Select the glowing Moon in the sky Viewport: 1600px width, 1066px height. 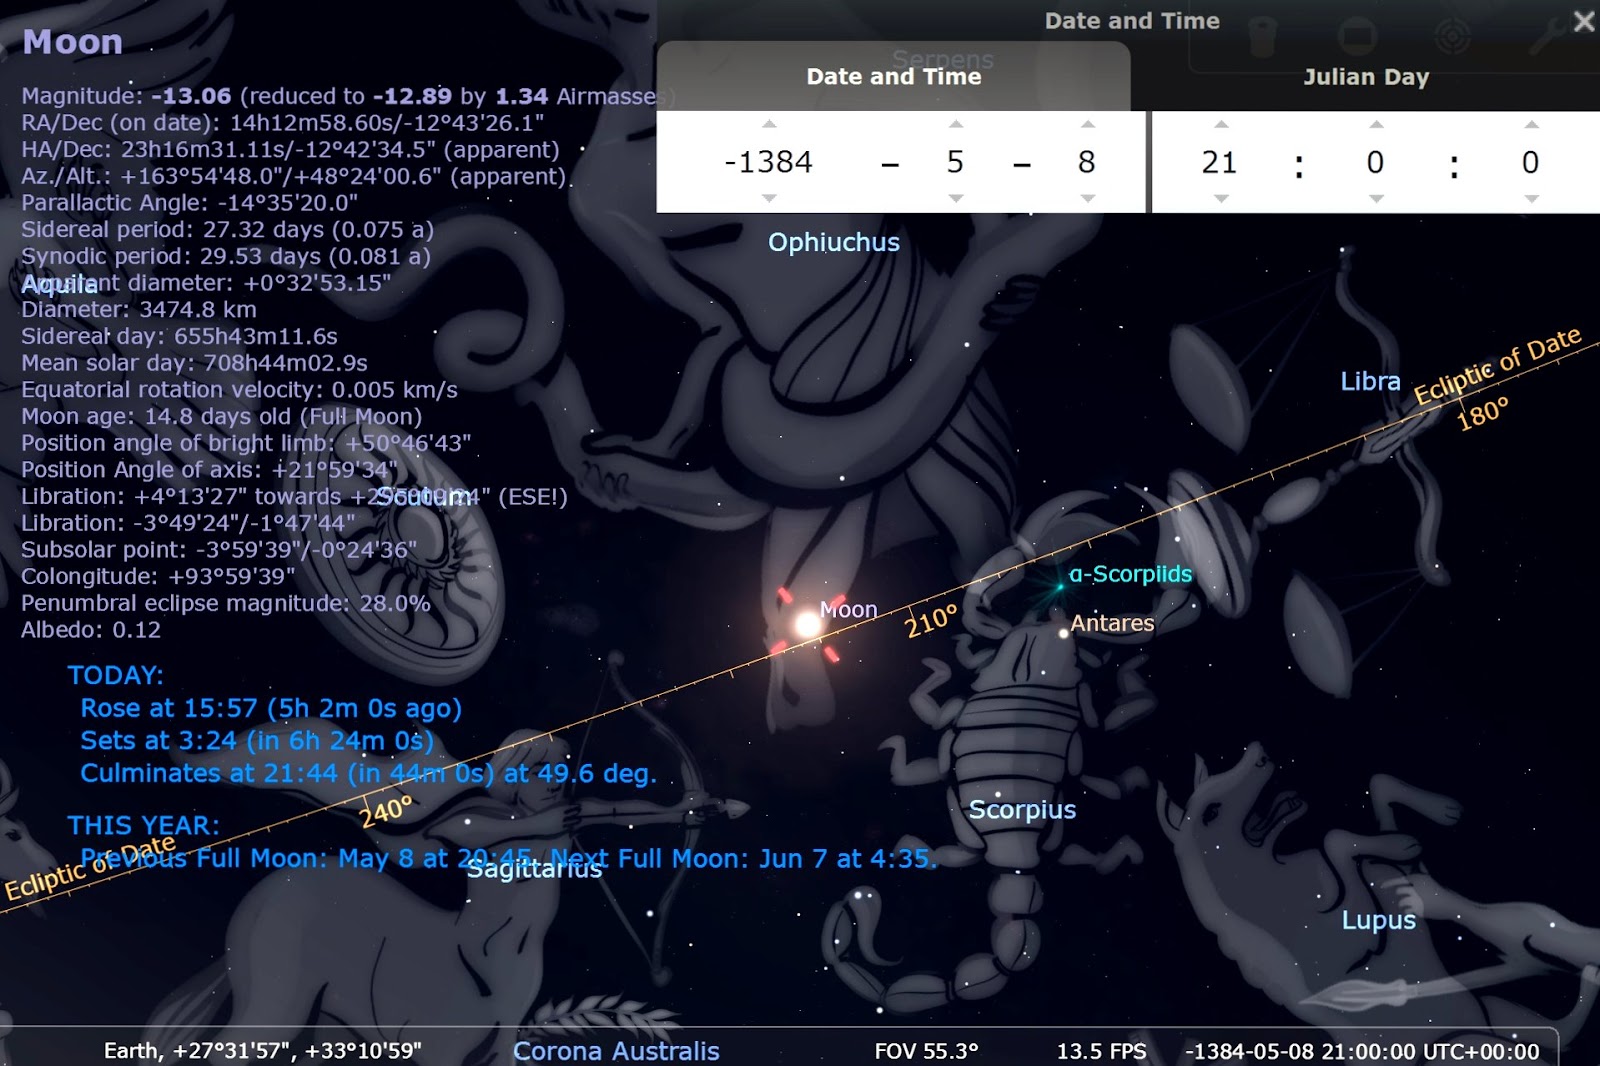(807, 626)
